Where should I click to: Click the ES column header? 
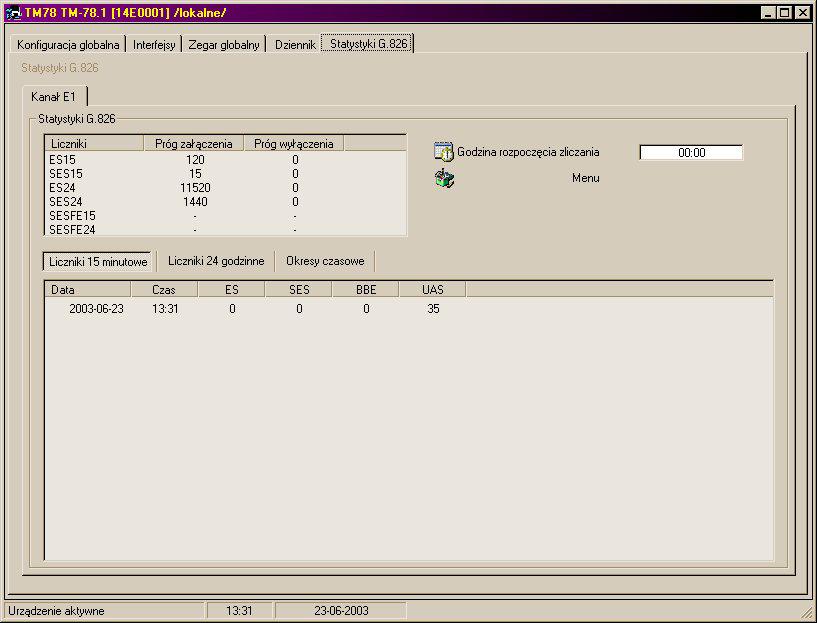pos(232,290)
